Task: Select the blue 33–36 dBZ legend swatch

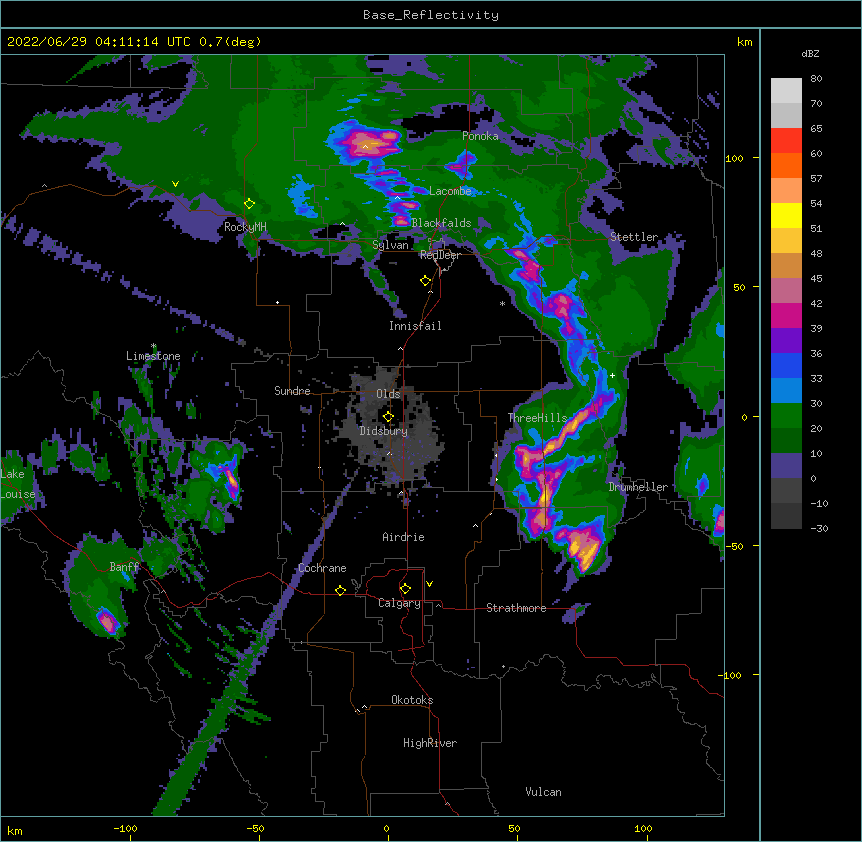Action: coord(786,365)
